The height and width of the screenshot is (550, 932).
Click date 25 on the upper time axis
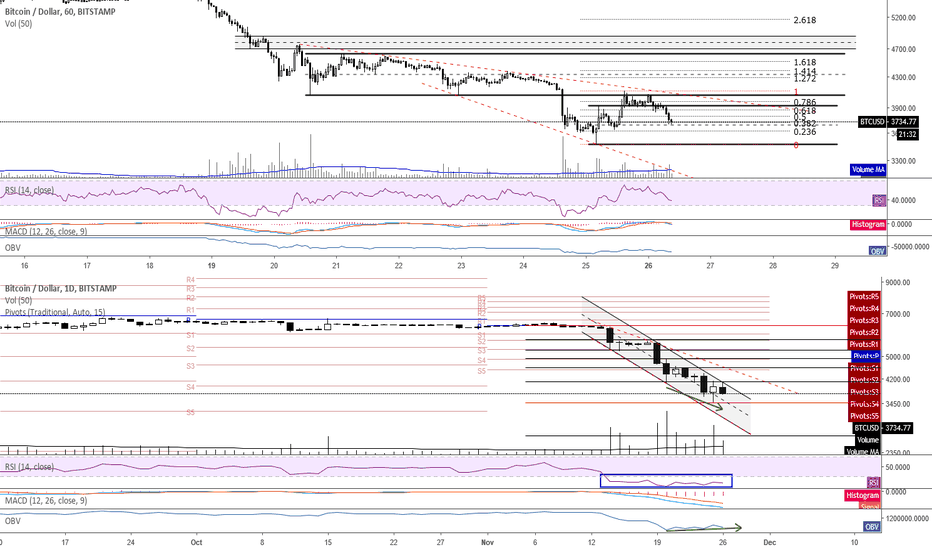[x=585, y=266]
